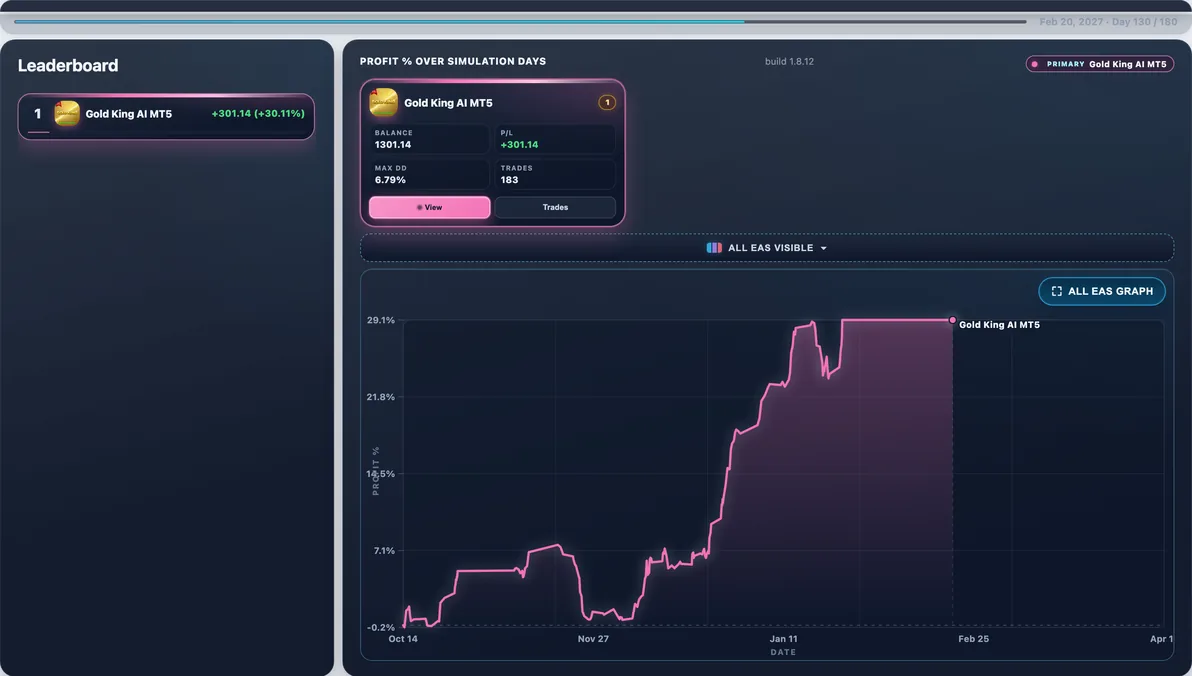Click the PROFIT % OVER SIMULATION DAYS title

[x=453, y=62]
